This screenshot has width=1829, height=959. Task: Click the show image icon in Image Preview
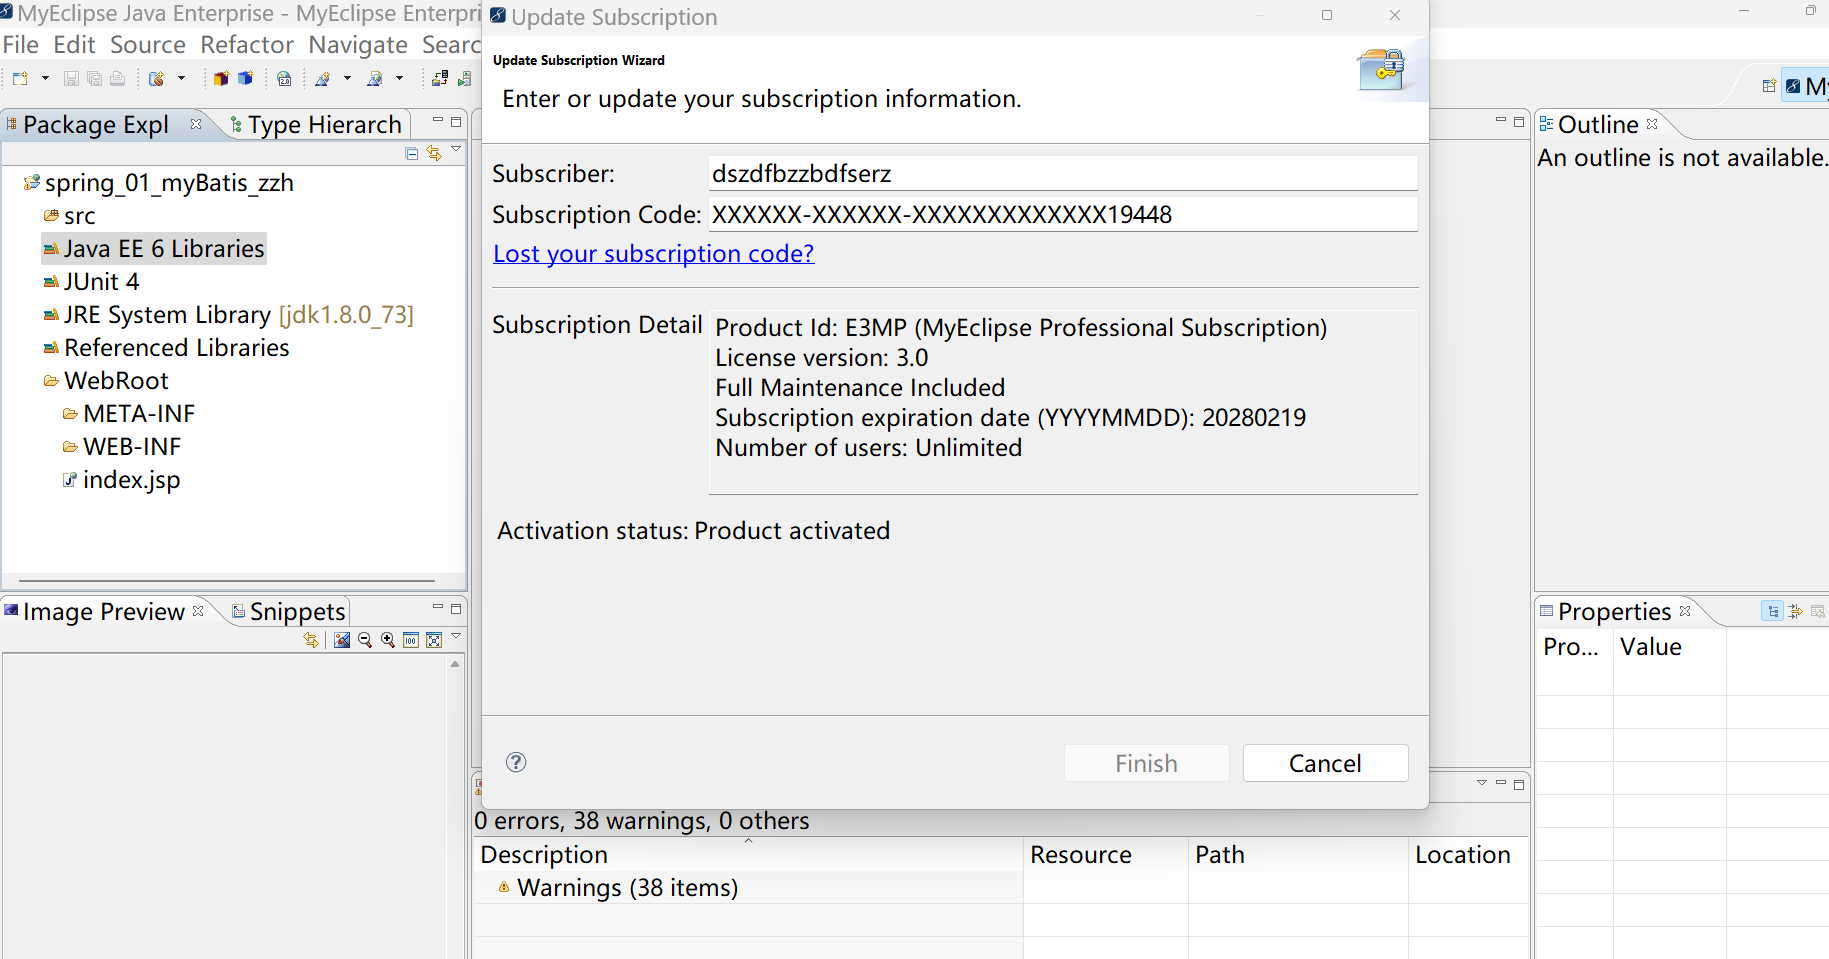342,640
